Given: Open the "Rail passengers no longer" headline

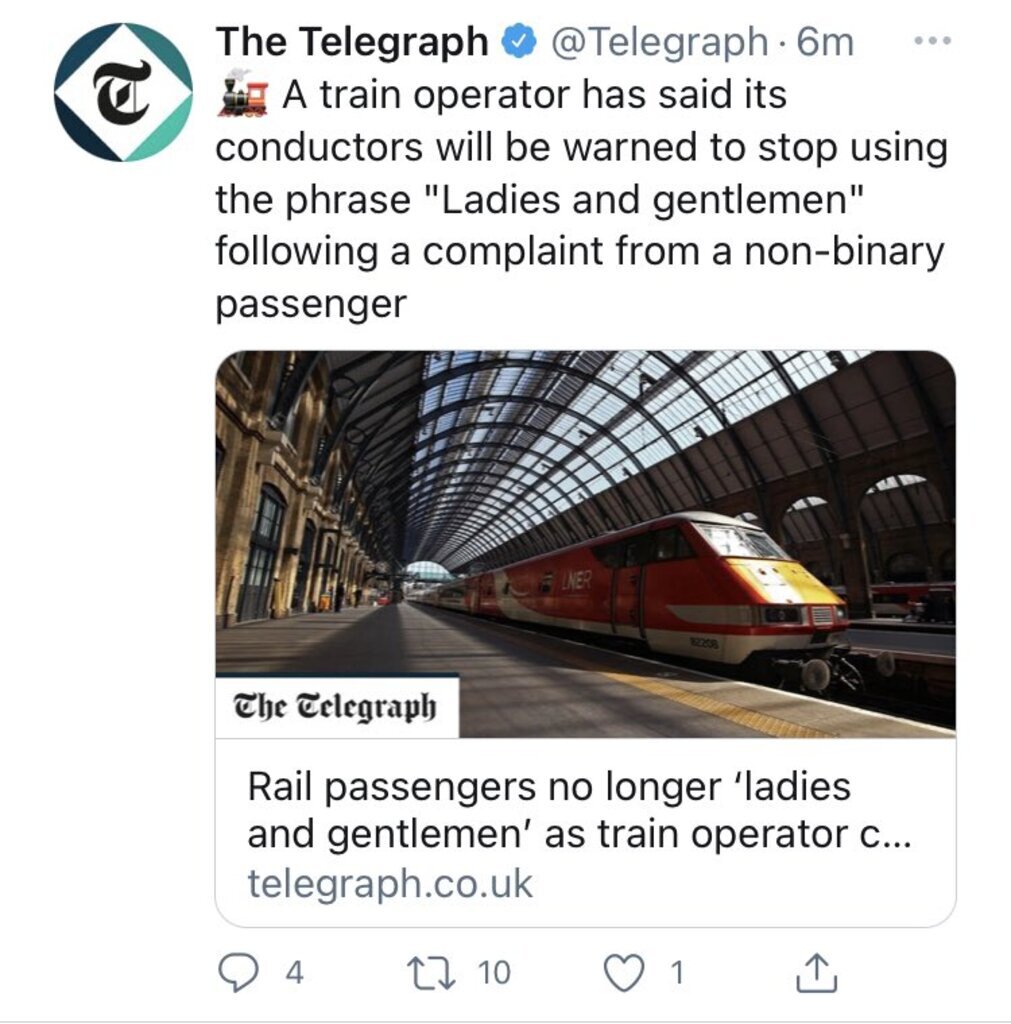Looking at the screenshot, I should click(578, 810).
